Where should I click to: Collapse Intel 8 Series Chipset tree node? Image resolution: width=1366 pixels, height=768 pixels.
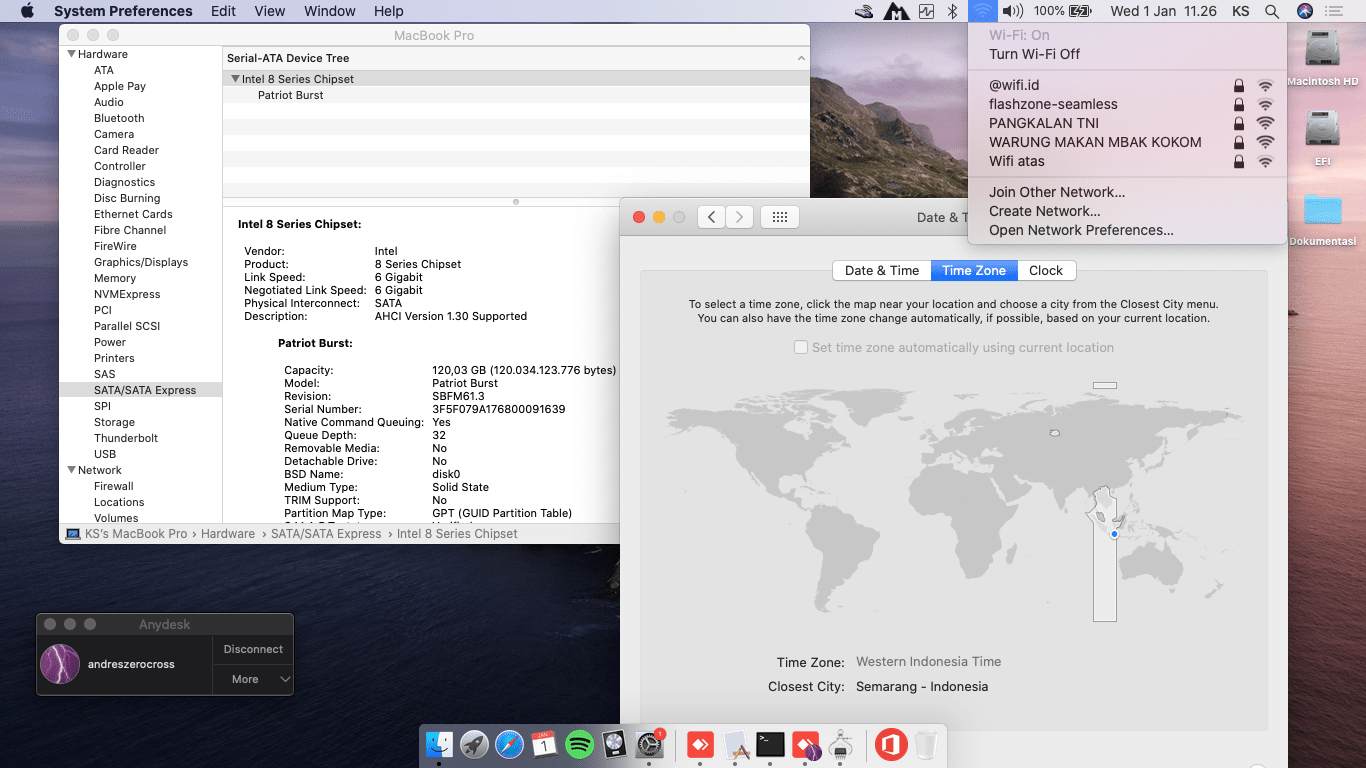click(x=235, y=79)
